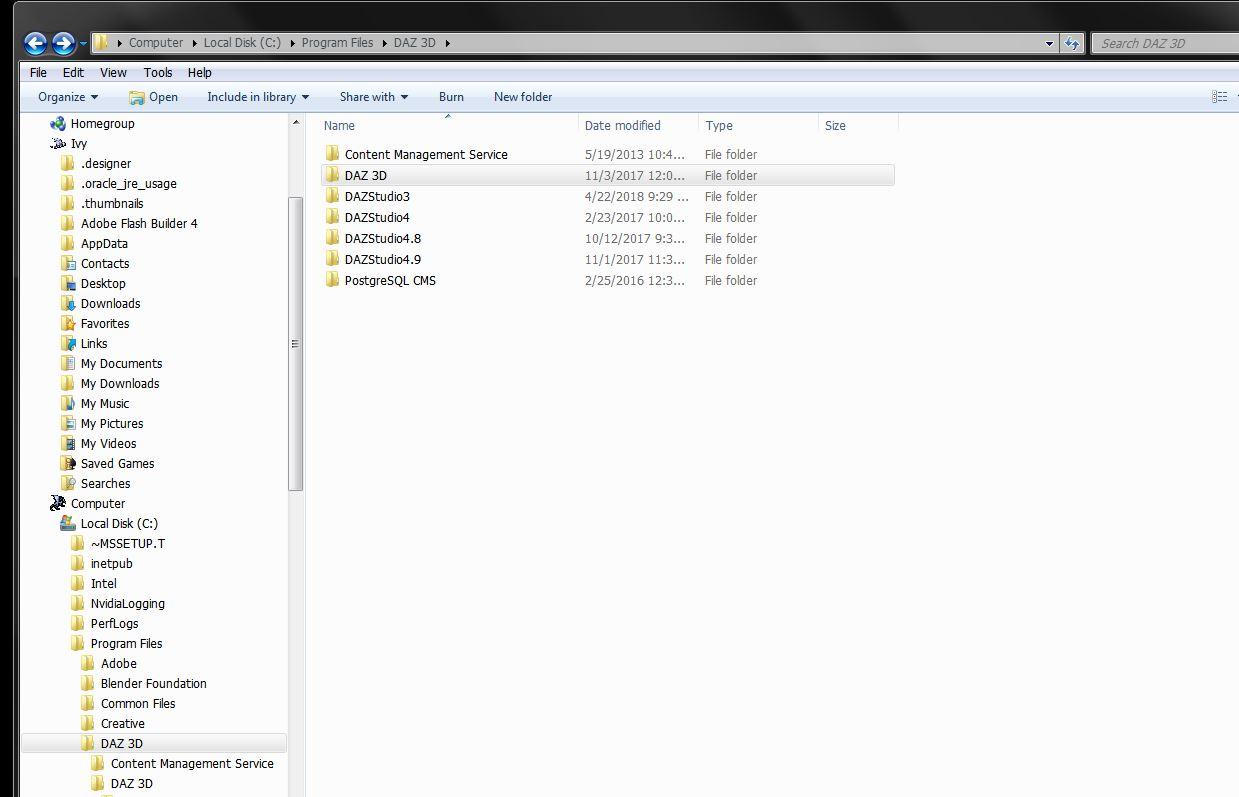Open NvidiaLogging folder in tree
Image resolution: width=1239 pixels, height=797 pixels.
[x=128, y=603]
